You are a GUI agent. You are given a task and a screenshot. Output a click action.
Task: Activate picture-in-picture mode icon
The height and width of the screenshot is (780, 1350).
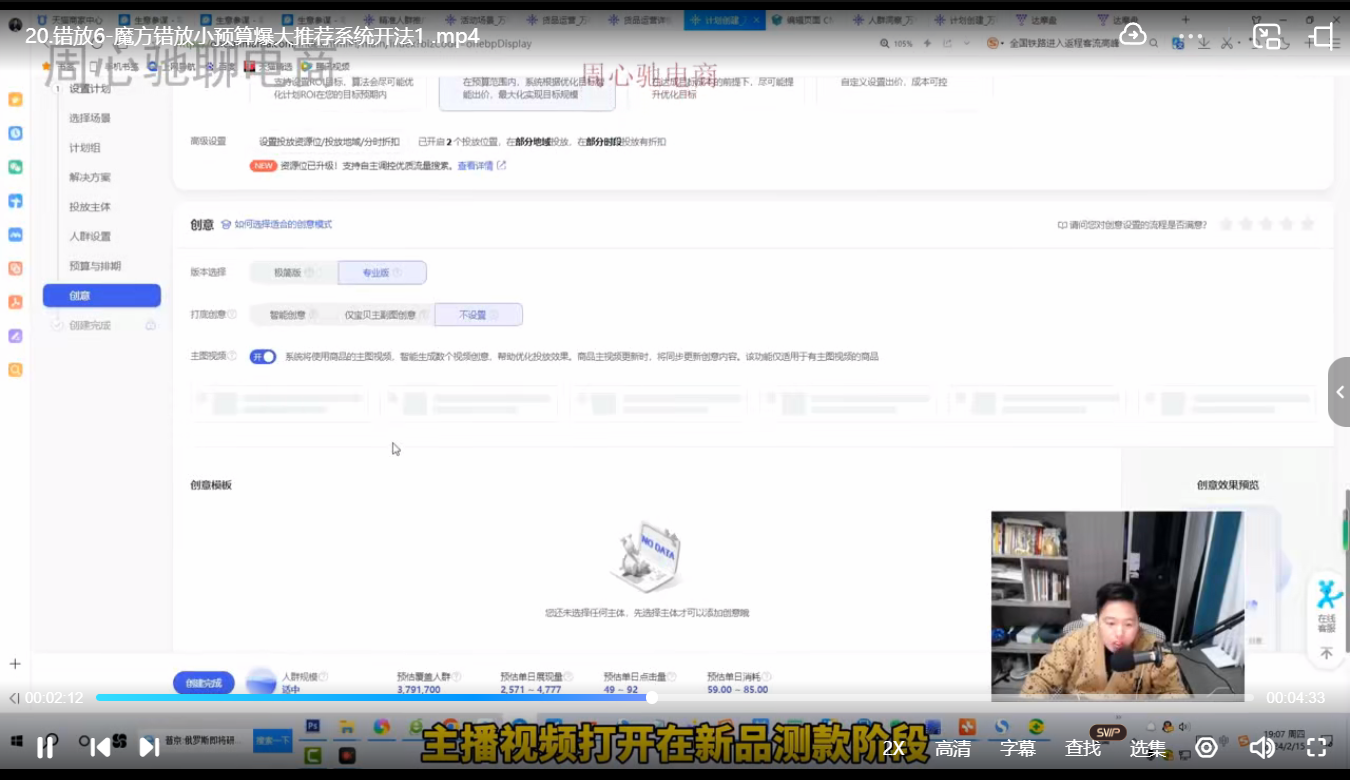tap(1266, 36)
